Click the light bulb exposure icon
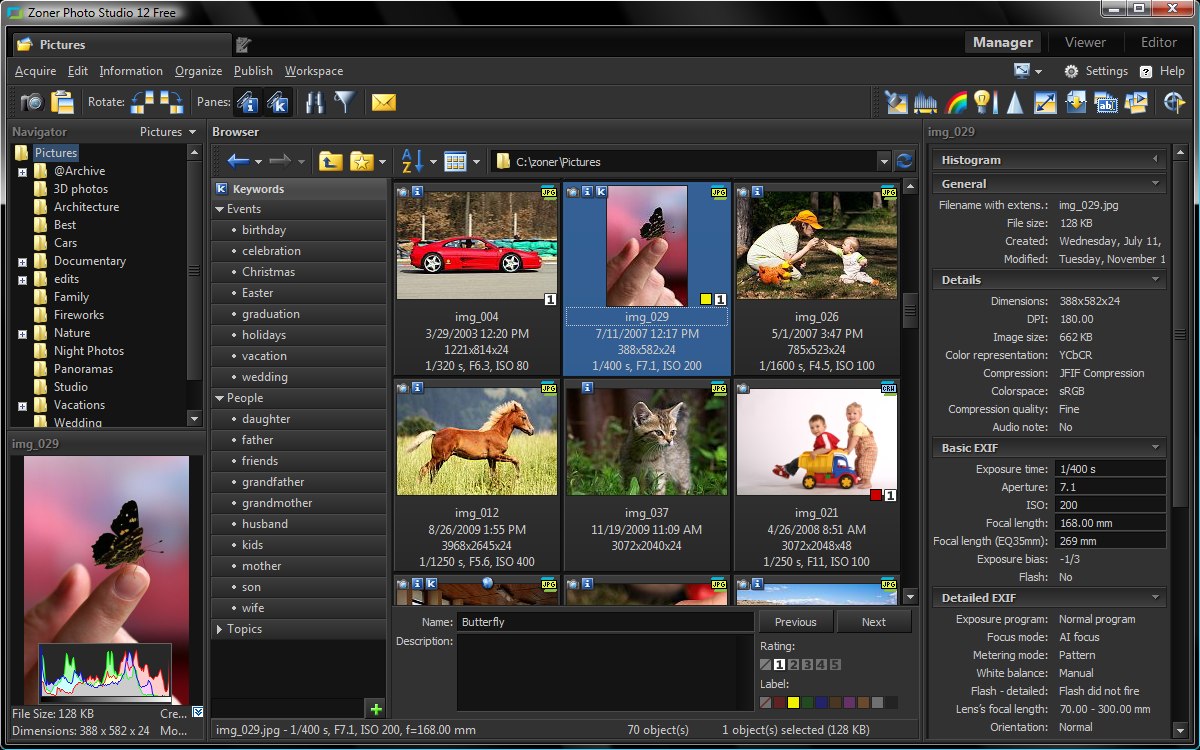This screenshot has height=750, width=1200. pyautogui.click(x=984, y=102)
